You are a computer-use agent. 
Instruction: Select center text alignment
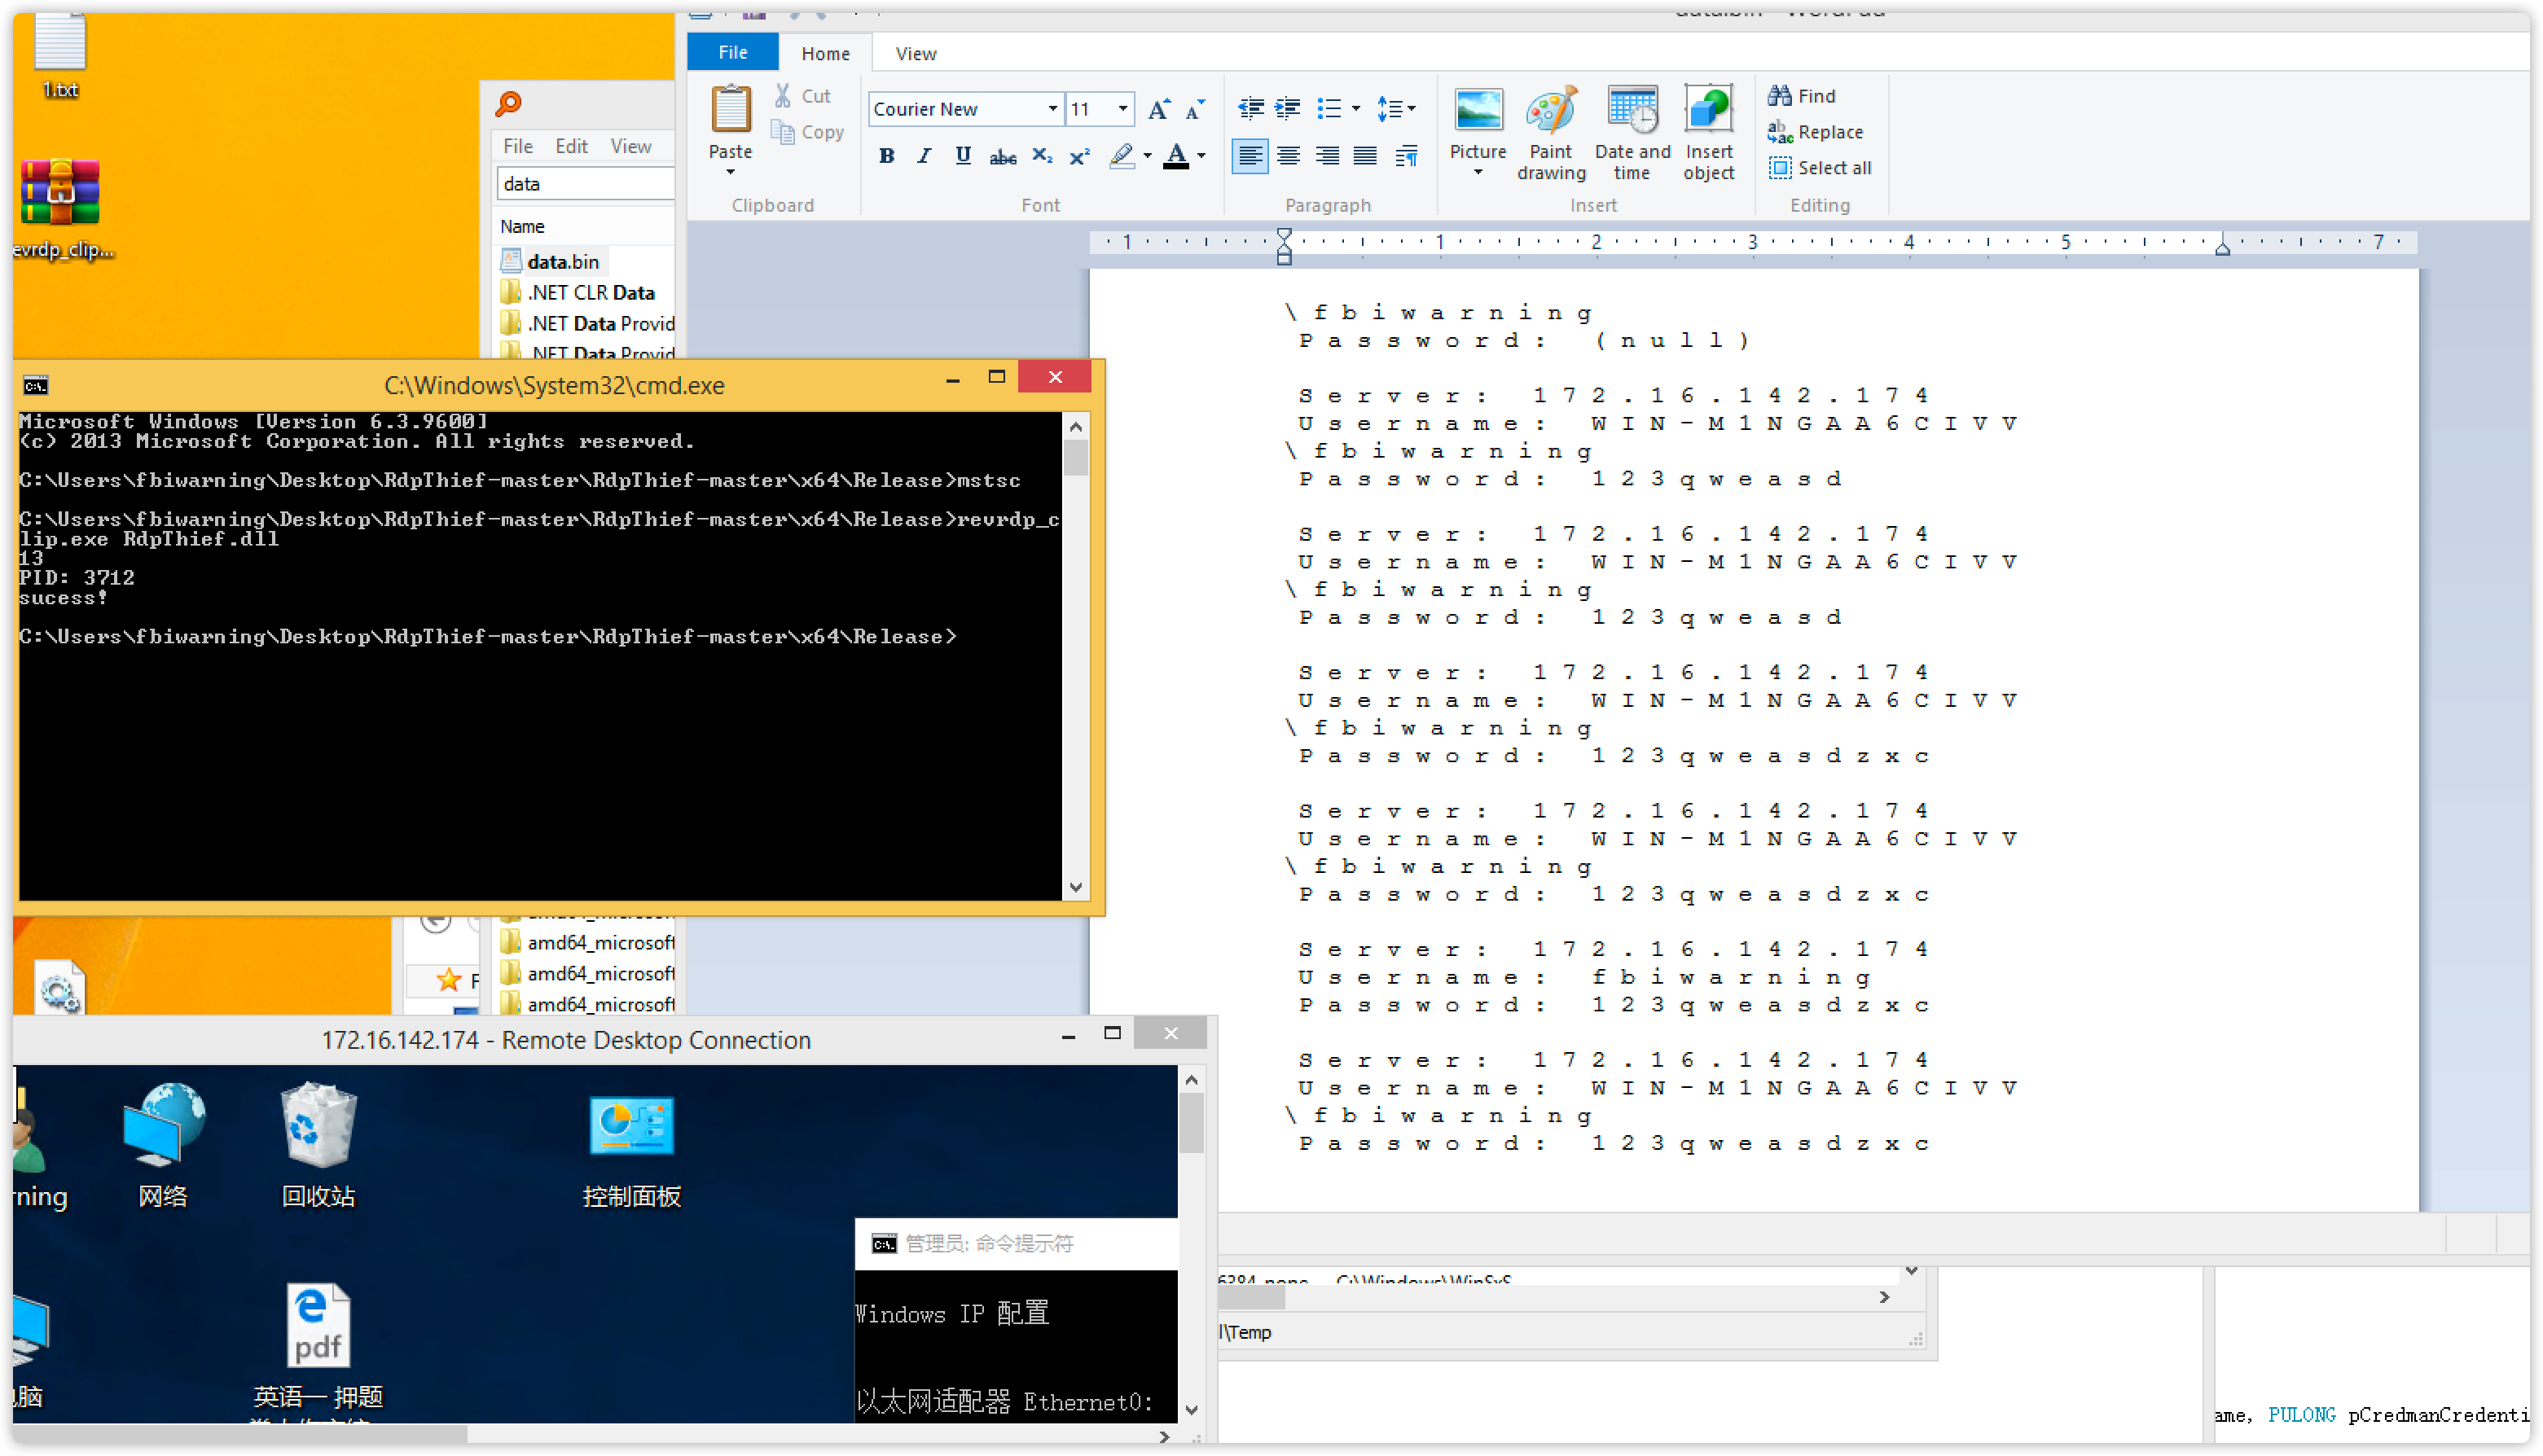(x=1288, y=156)
